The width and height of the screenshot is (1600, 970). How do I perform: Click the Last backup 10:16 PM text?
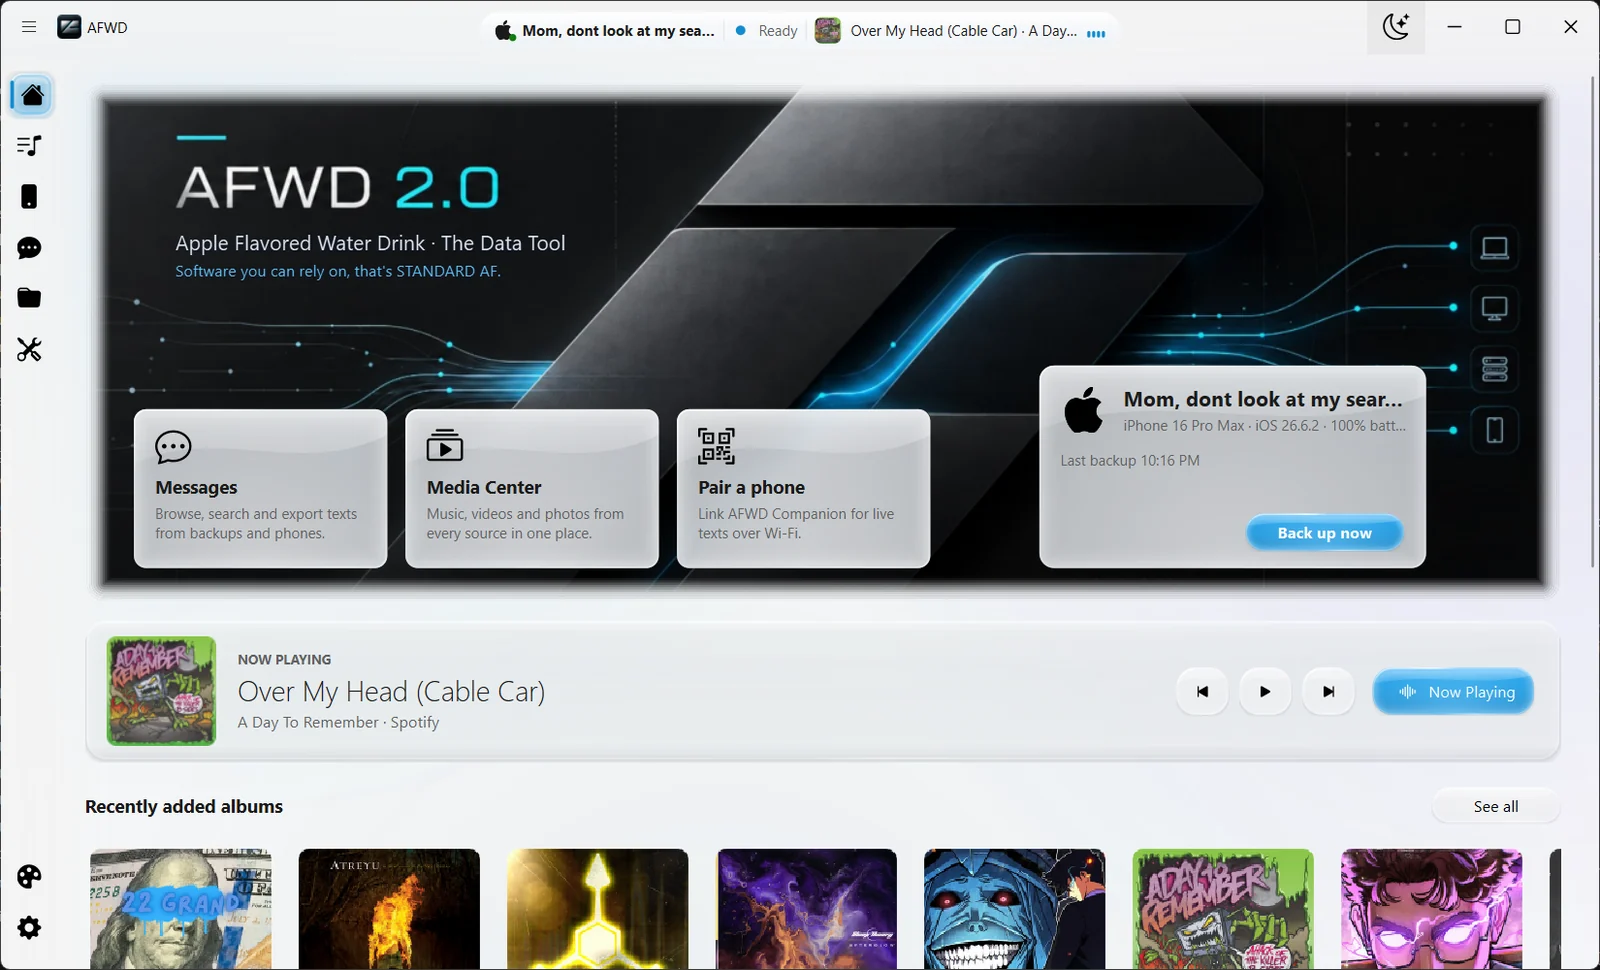tap(1130, 460)
